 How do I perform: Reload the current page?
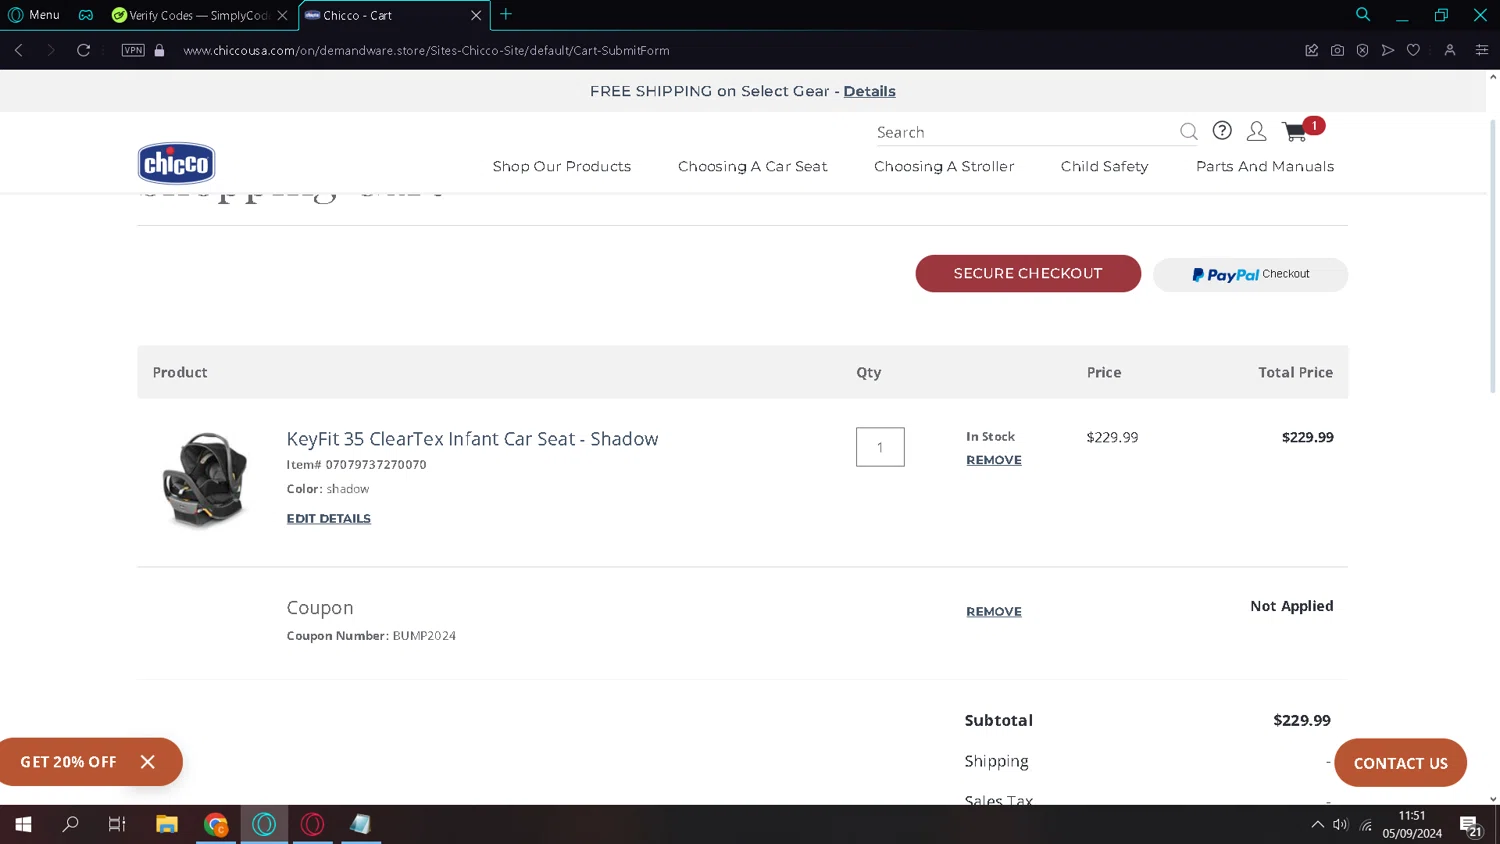coord(84,50)
